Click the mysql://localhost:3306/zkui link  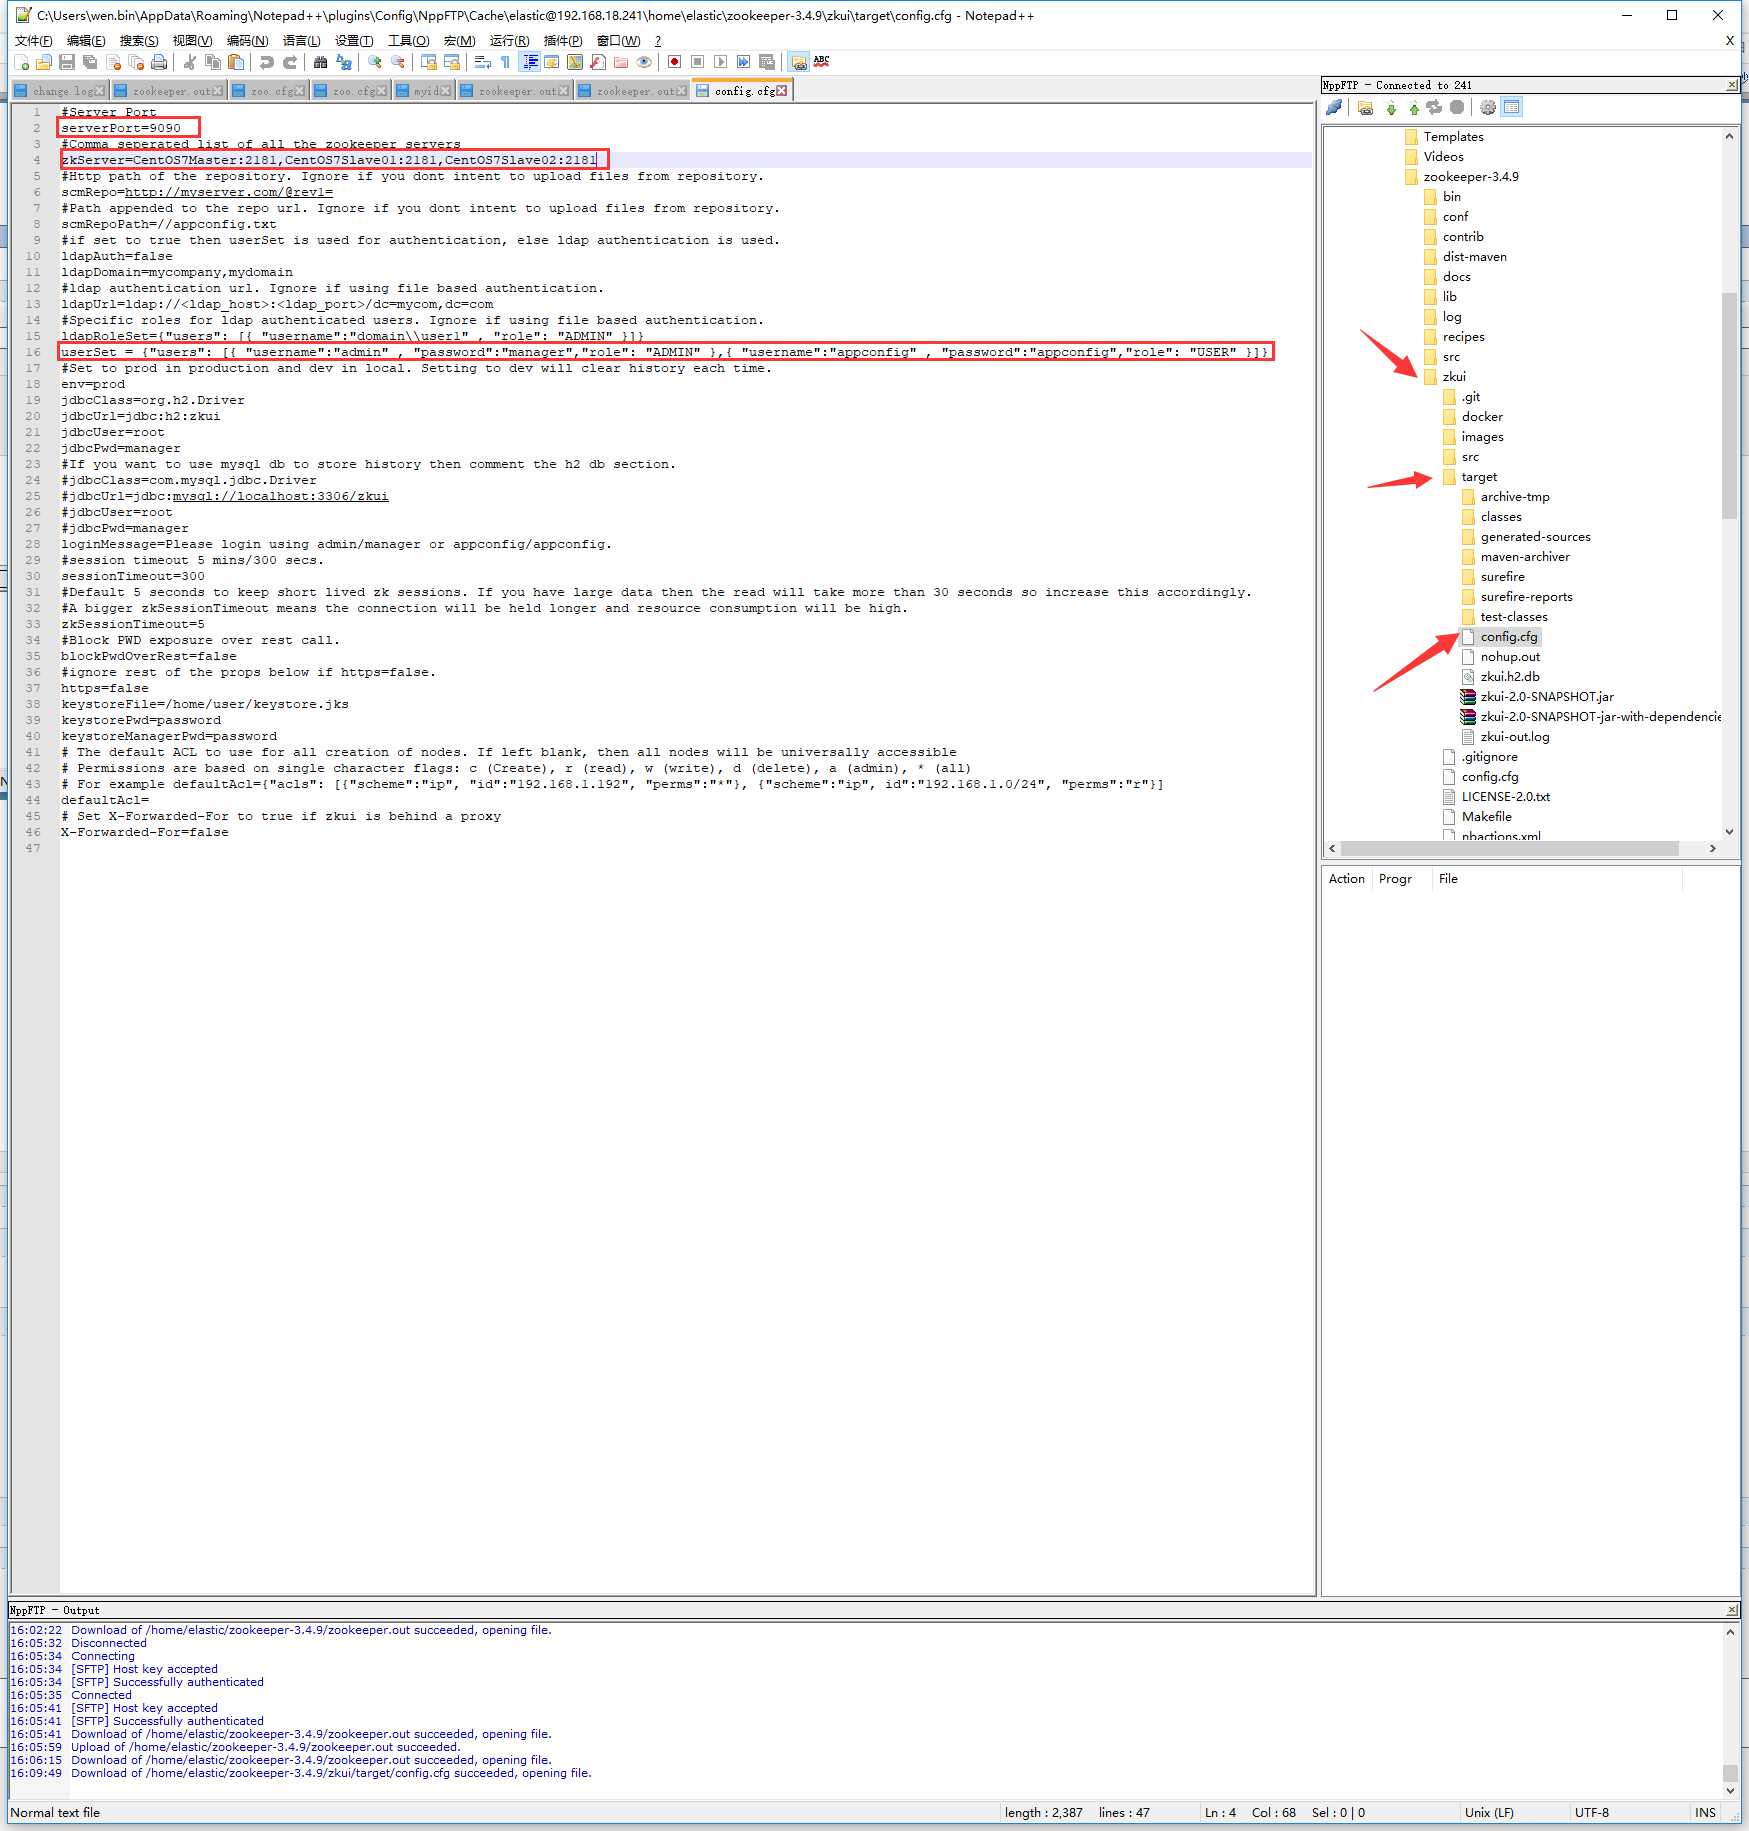coord(281,496)
